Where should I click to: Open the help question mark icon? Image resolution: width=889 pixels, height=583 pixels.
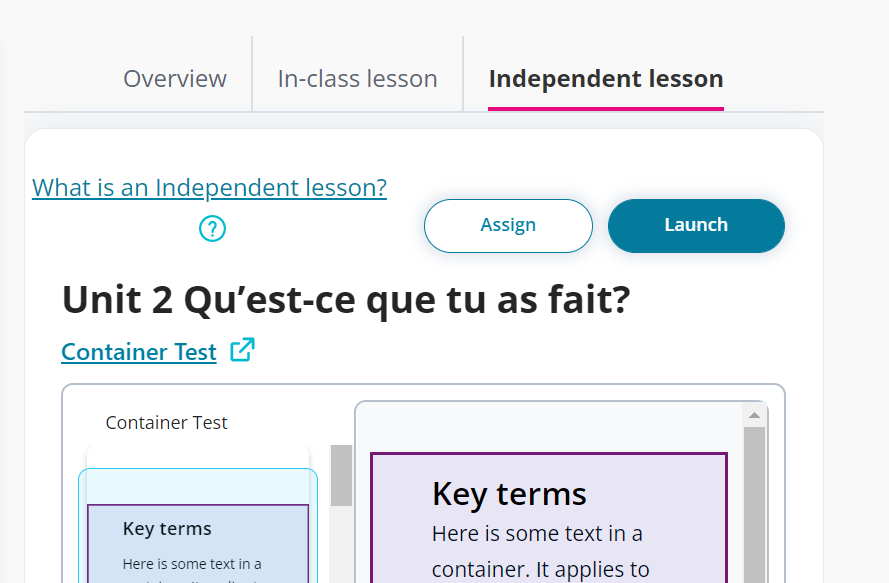[212, 229]
